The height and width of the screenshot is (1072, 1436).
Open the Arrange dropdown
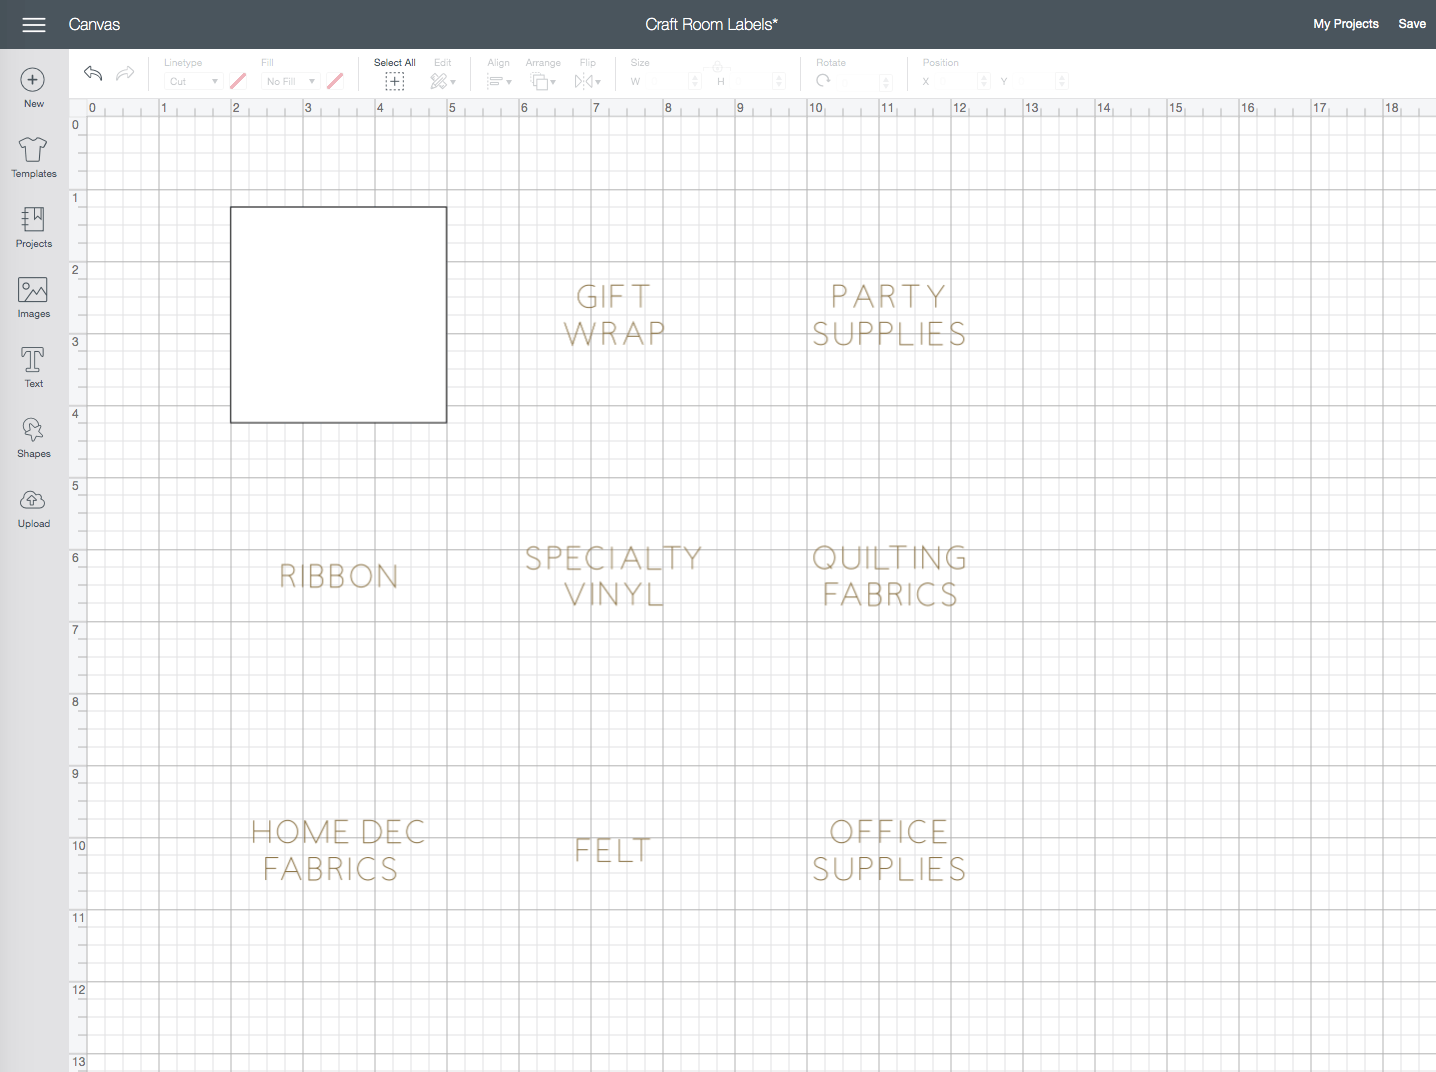point(543,82)
